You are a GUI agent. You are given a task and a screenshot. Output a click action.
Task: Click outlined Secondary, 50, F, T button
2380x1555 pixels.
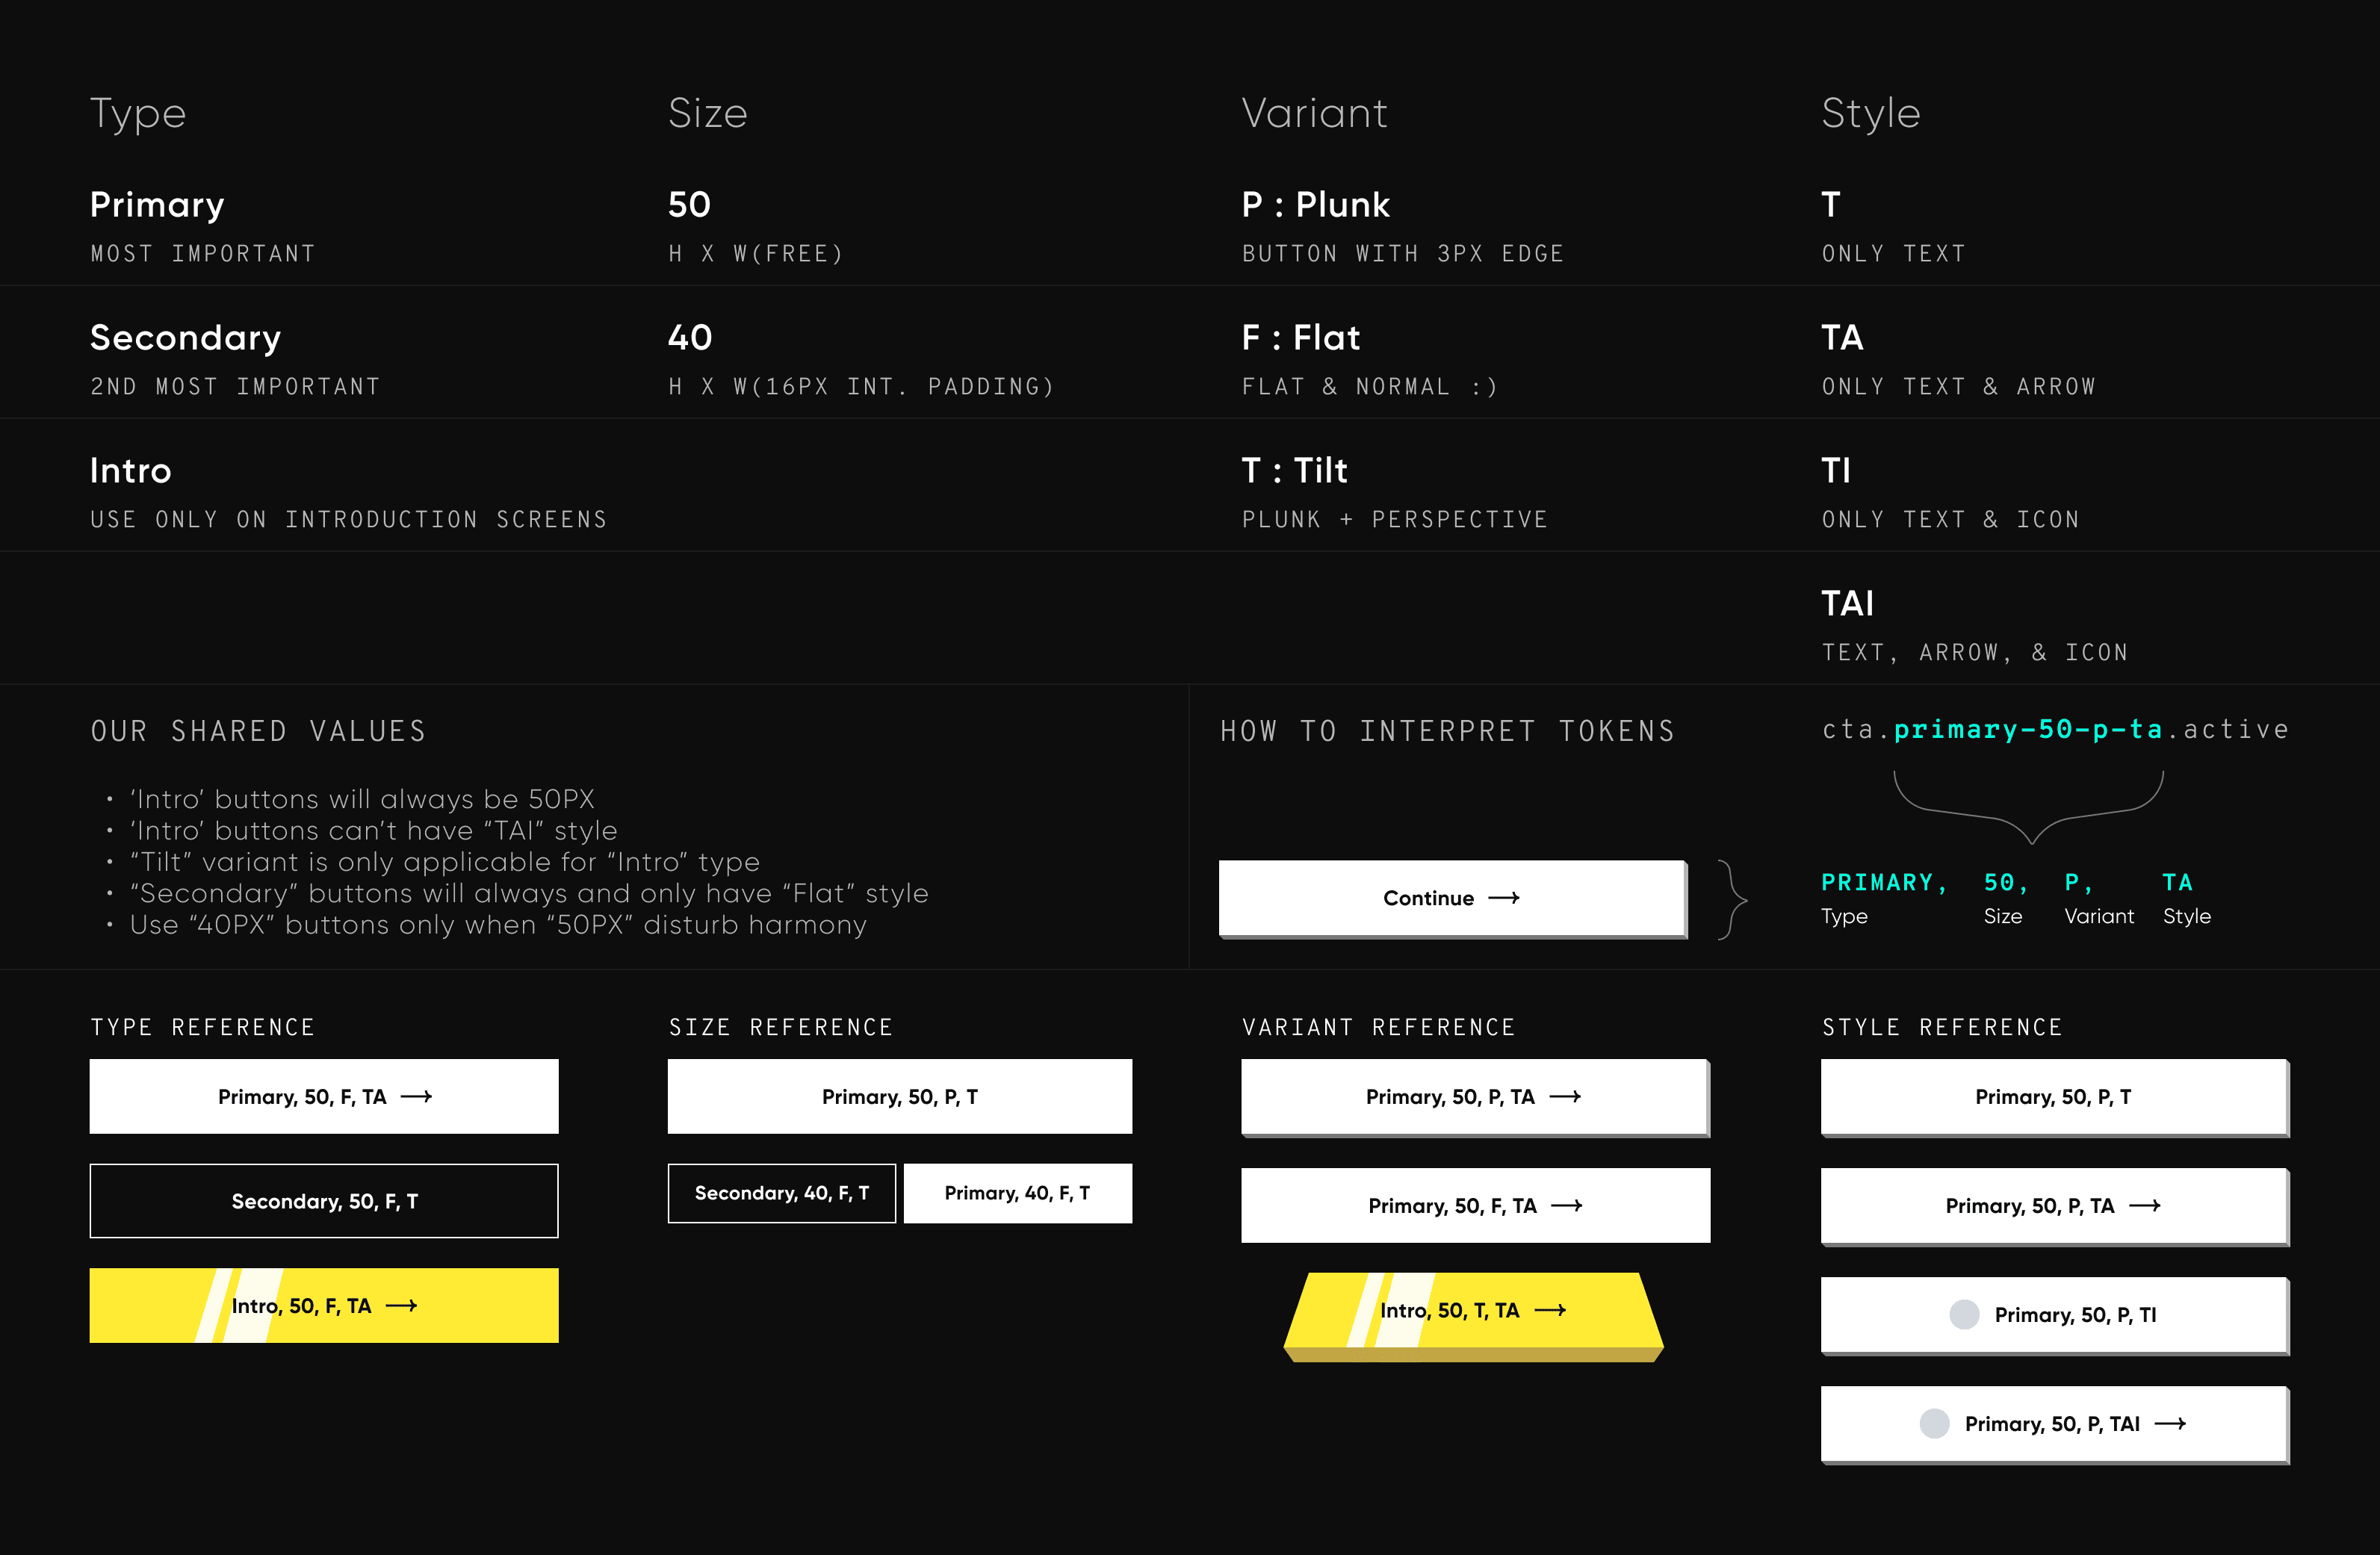coord(323,1201)
